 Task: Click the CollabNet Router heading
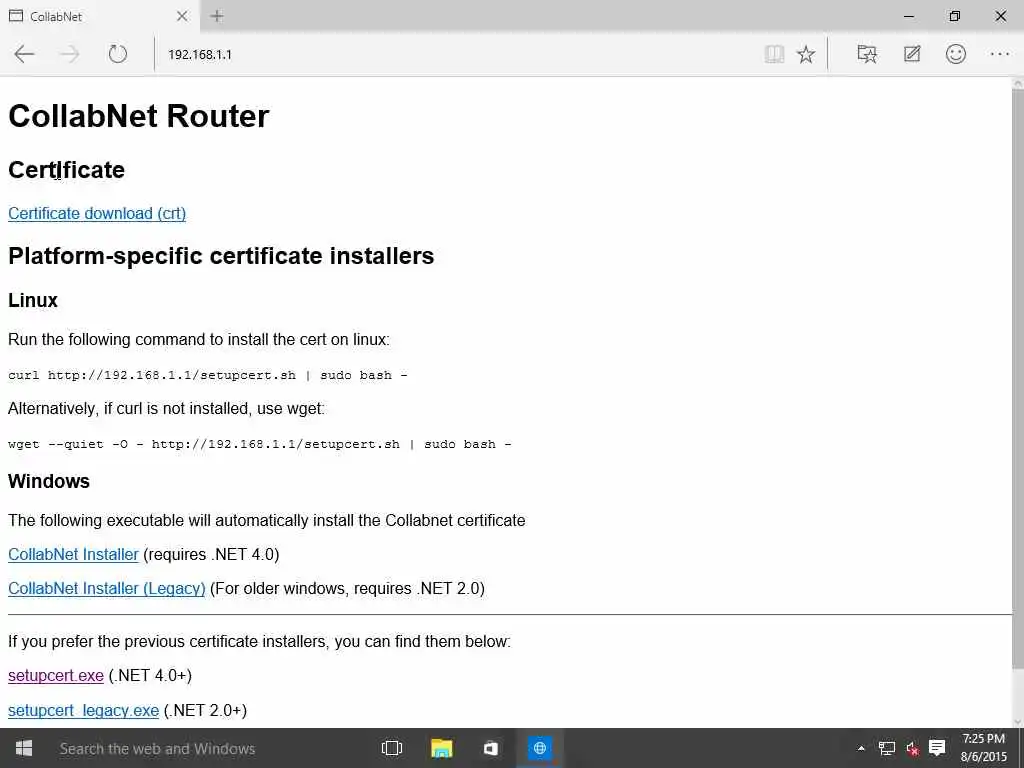click(x=138, y=116)
